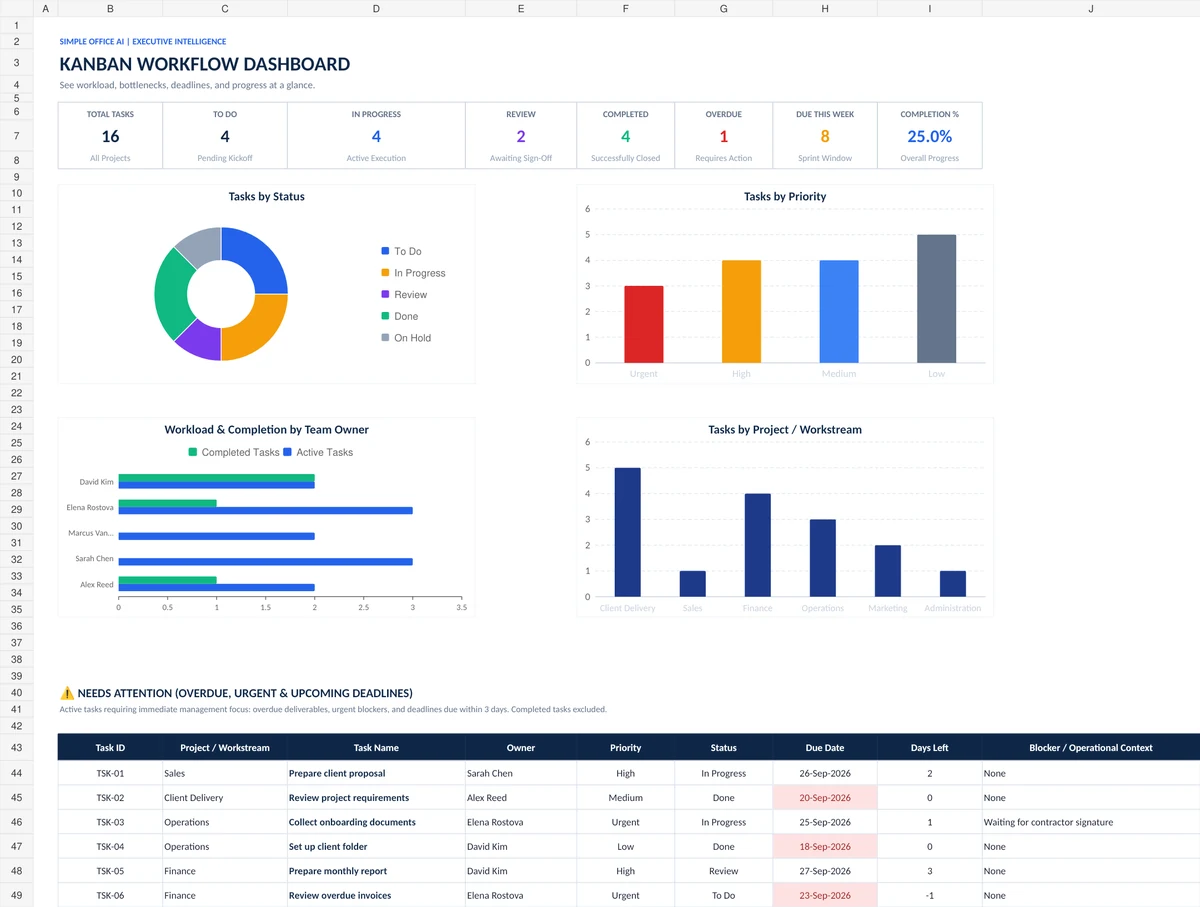Select column B header
Viewport: 1200px width, 907px height.
pyautogui.click(x=109, y=8)
